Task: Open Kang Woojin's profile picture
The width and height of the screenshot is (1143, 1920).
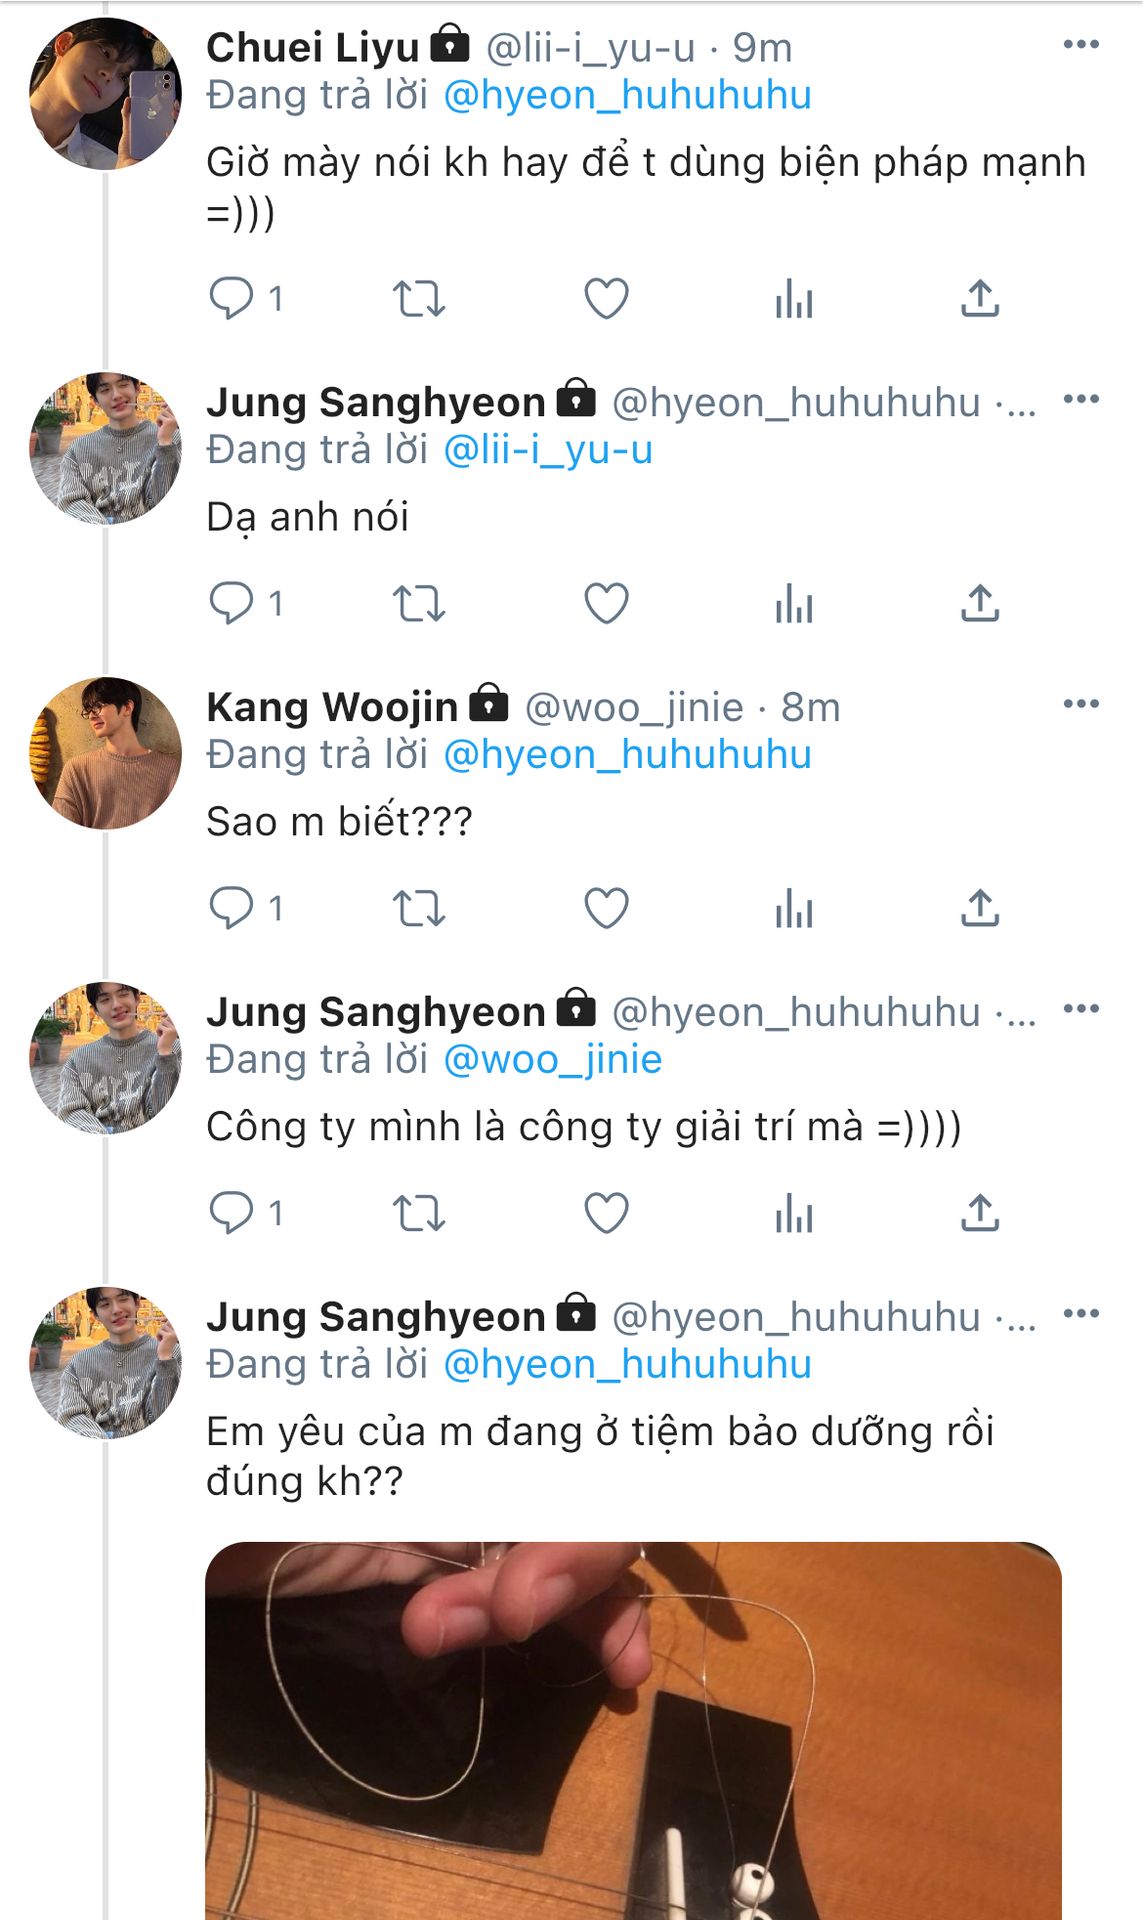Action: 106,753
